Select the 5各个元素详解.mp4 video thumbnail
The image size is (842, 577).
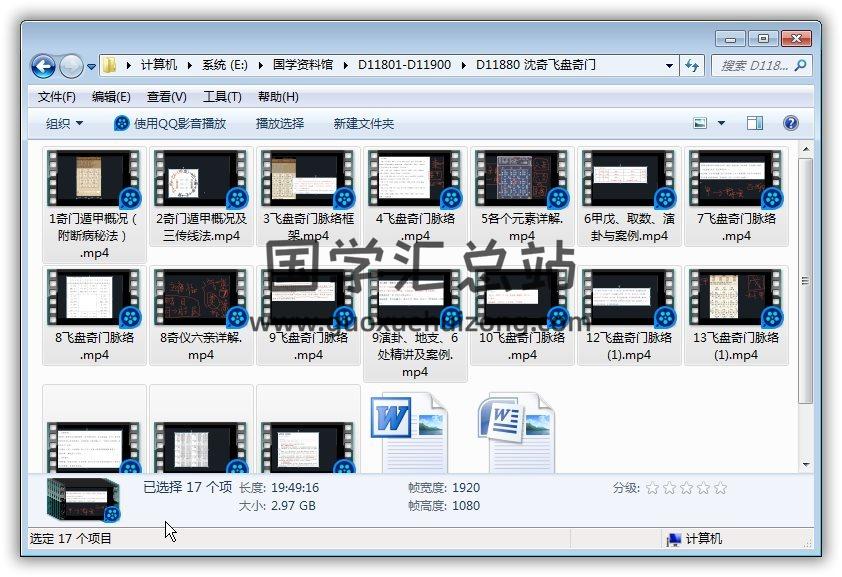(521, 180)
